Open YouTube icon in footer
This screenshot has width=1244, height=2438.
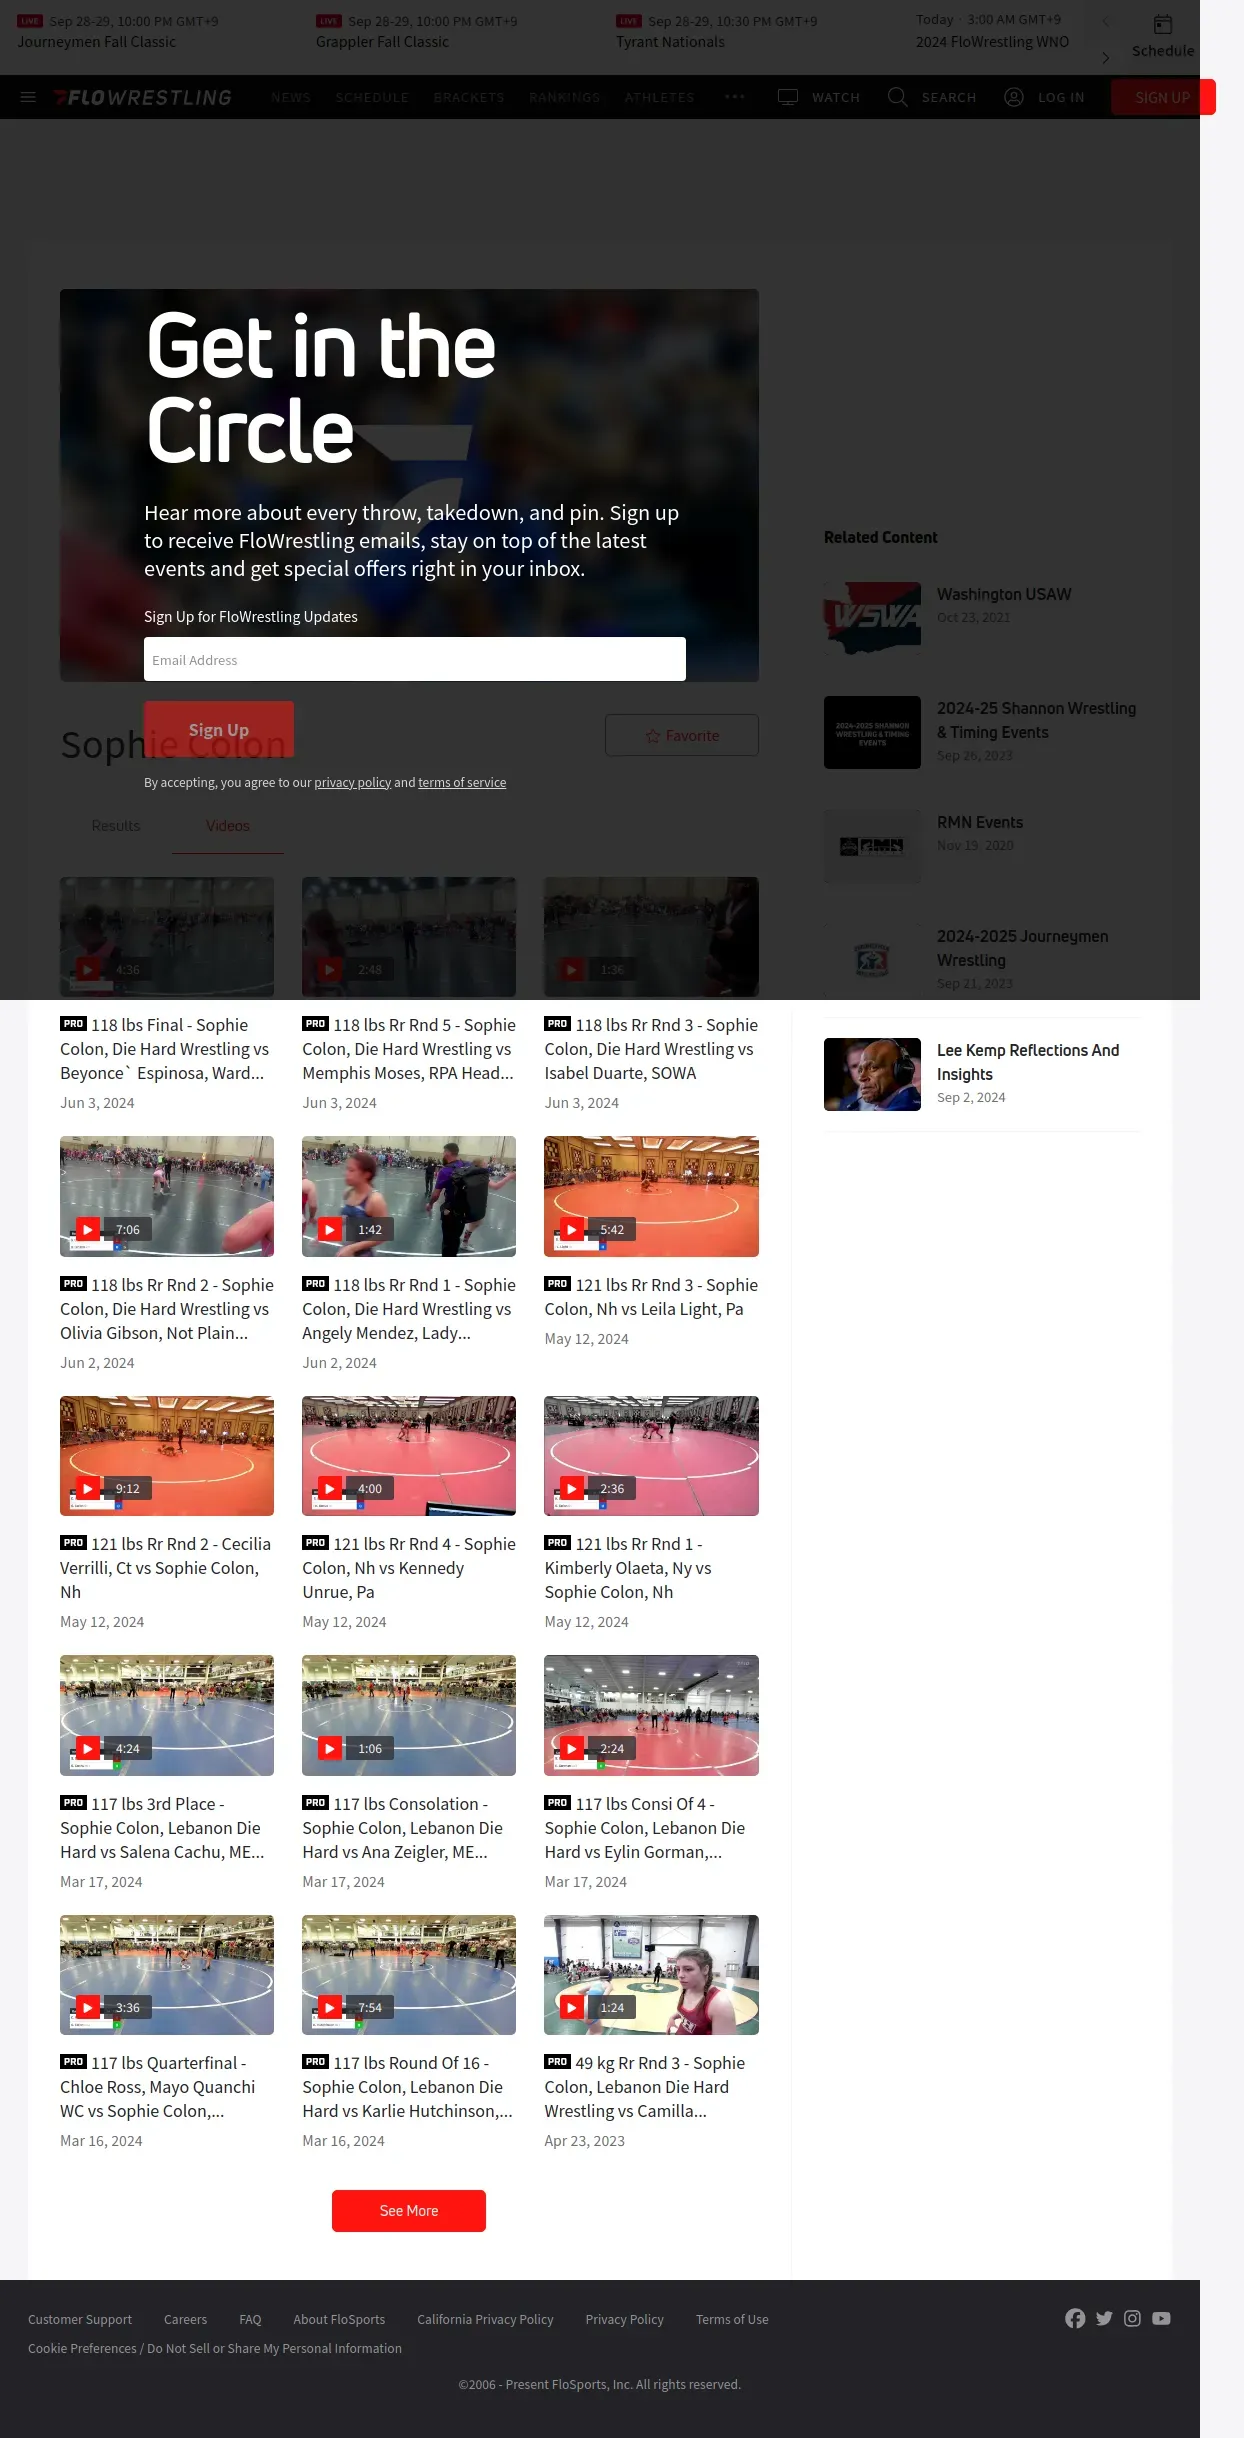[x=1161, y=2318]
